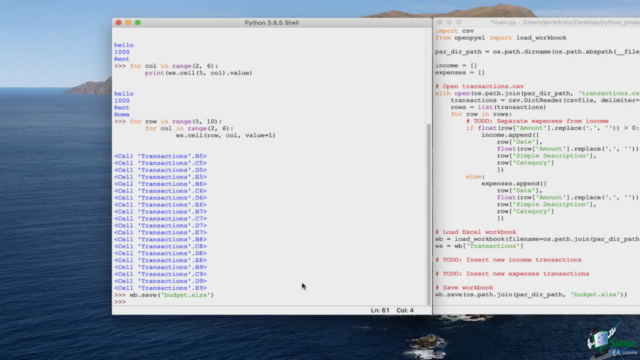This screenshot has width=640, height=360.
Task: Click the <Cell 'Transactions'.E9> output line
Action: (x=160, y=288)
